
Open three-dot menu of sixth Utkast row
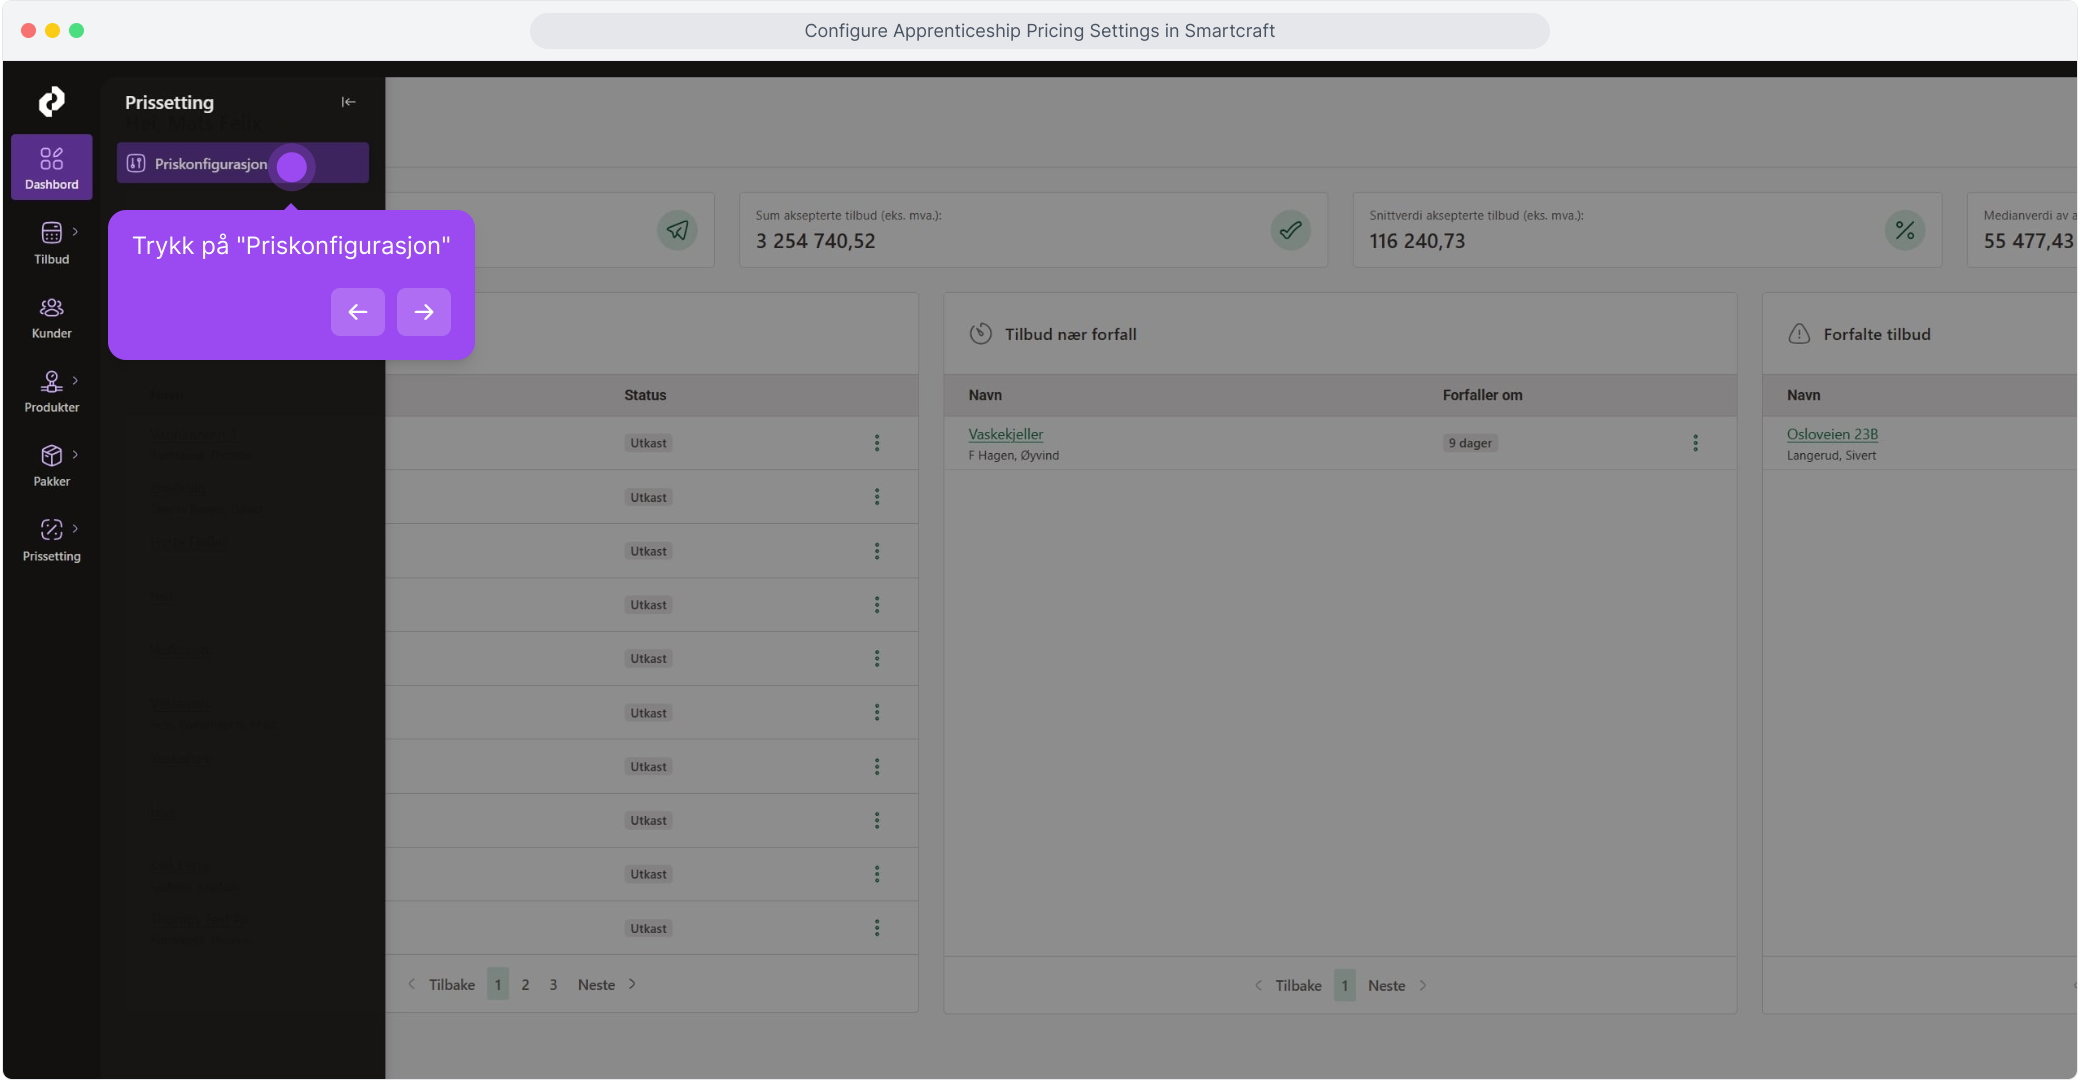(x=877, y=713)
